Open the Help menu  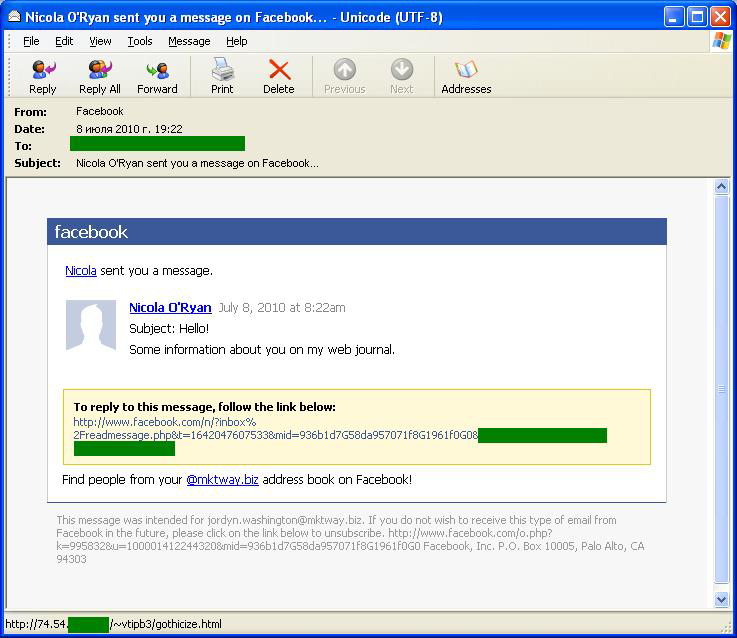[x=236, y=41]
